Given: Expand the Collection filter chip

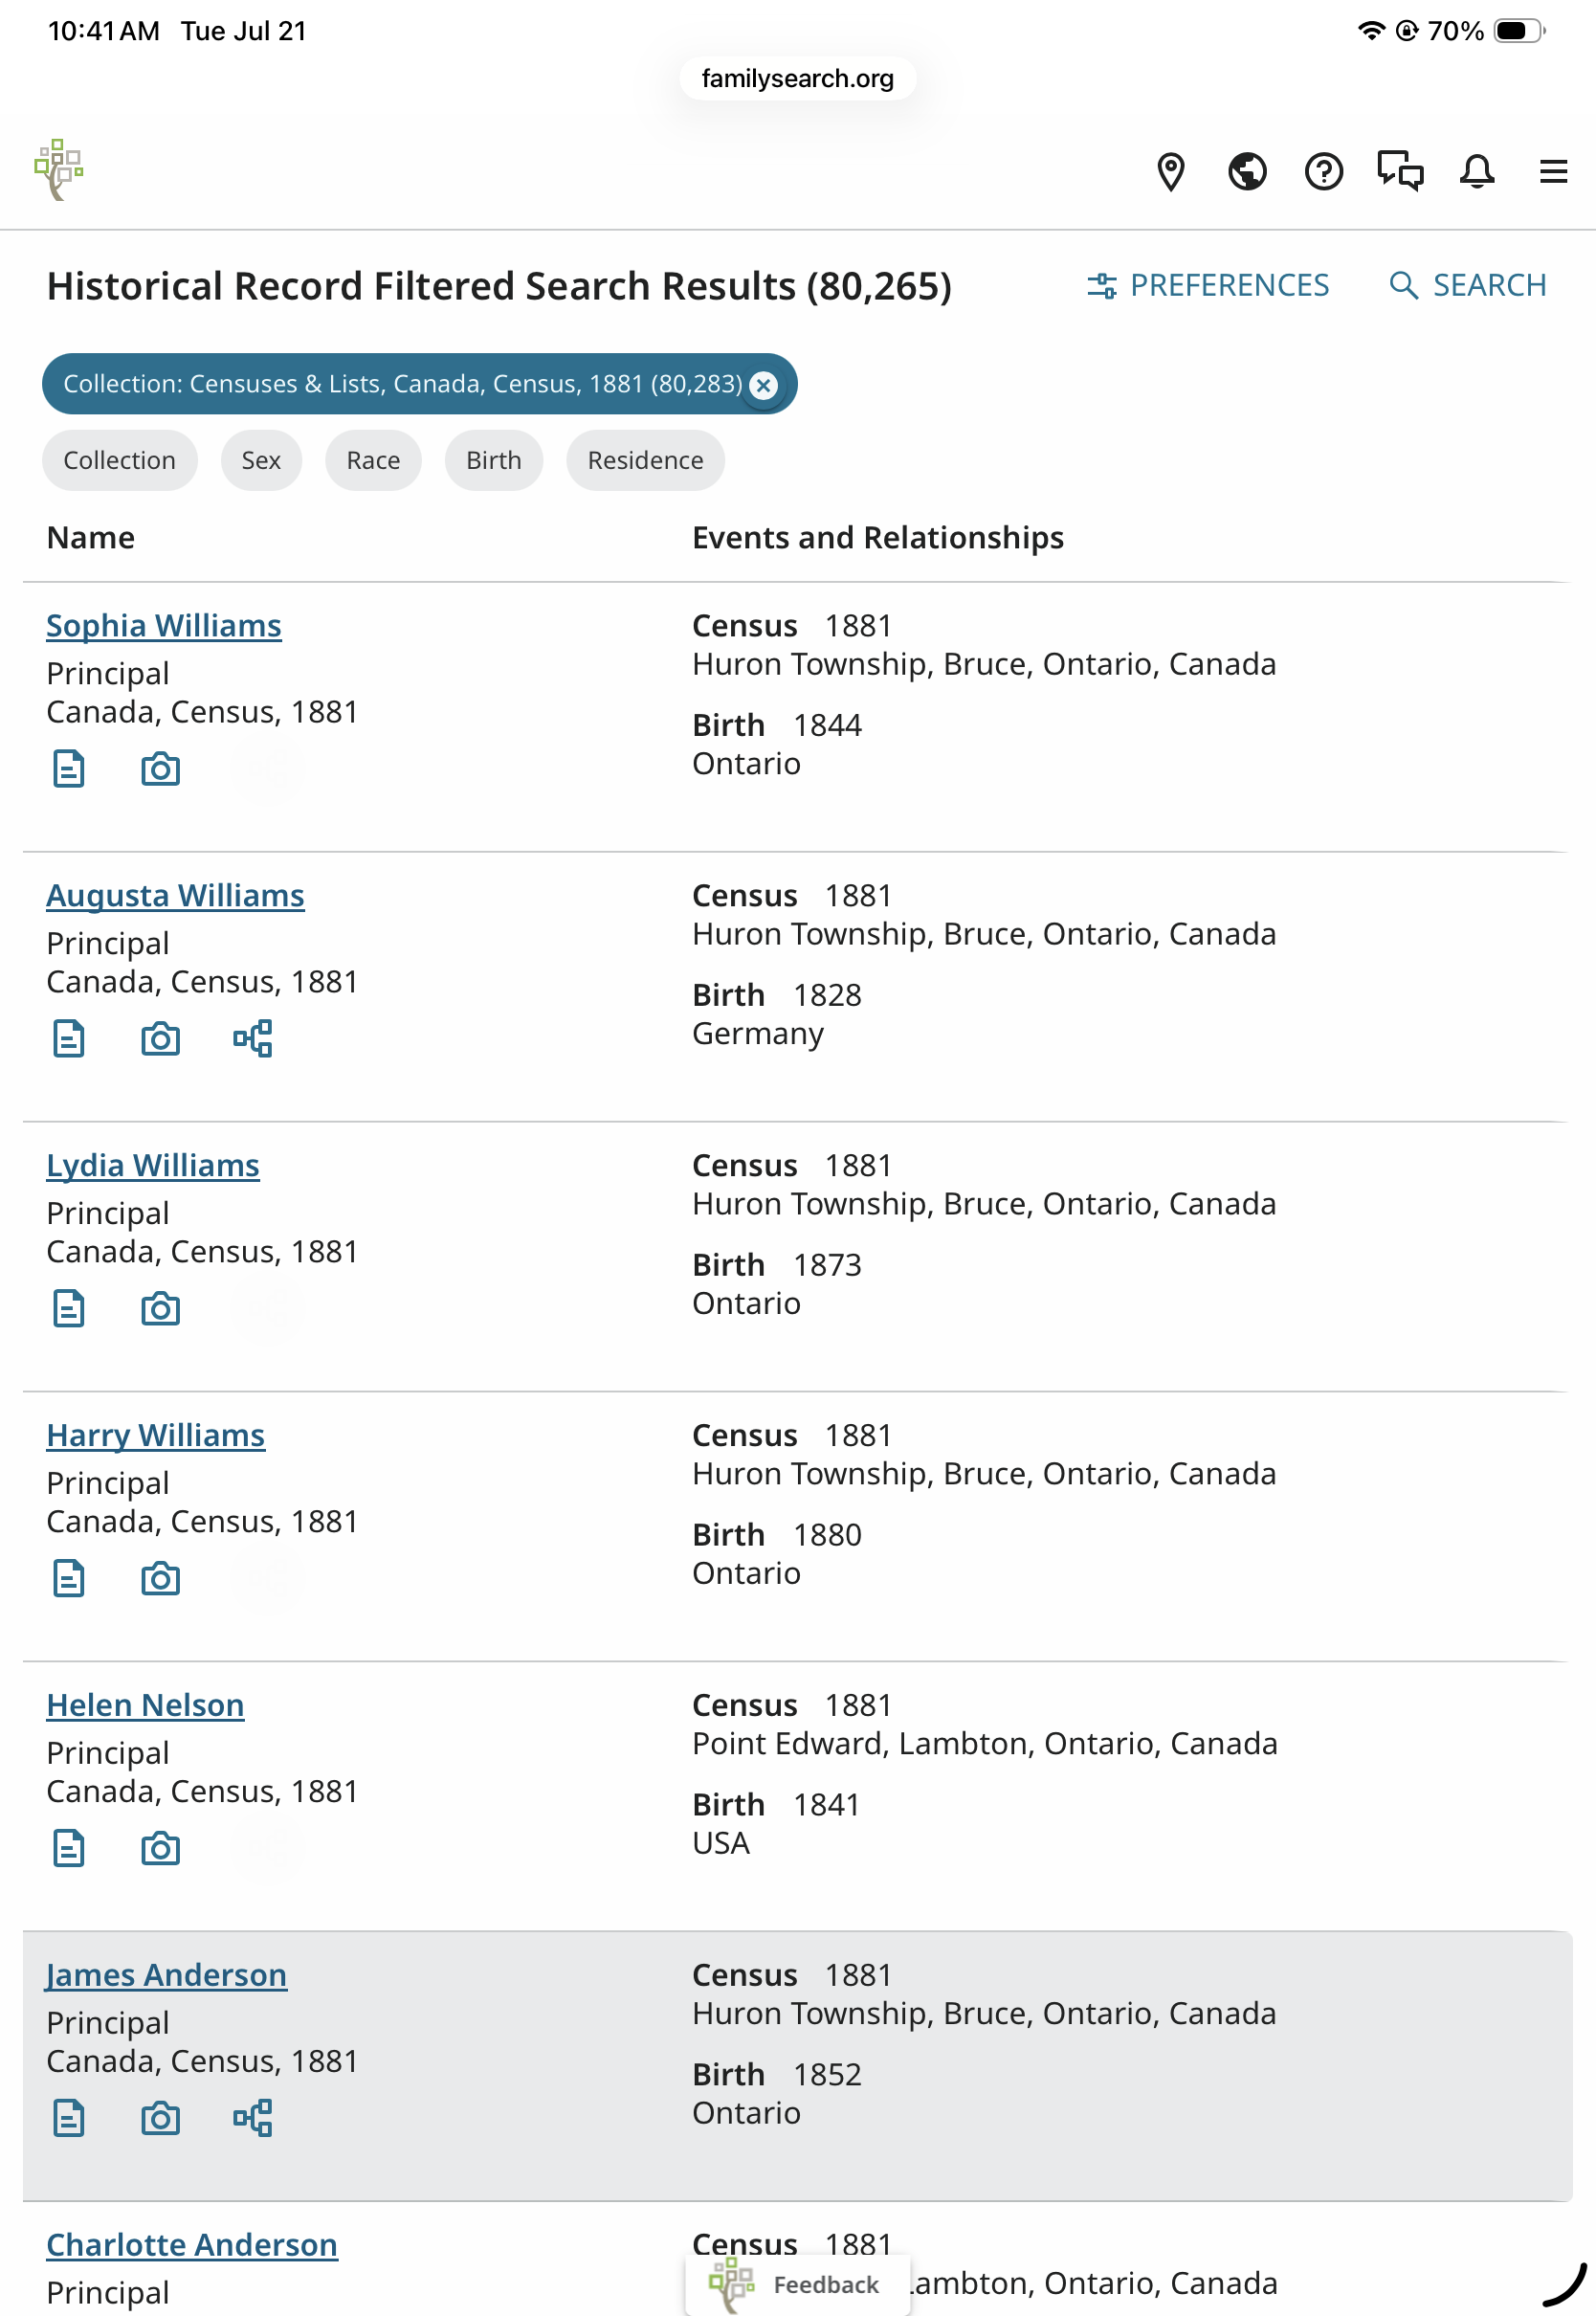Looking at the screenshot, I should [119, 460].
